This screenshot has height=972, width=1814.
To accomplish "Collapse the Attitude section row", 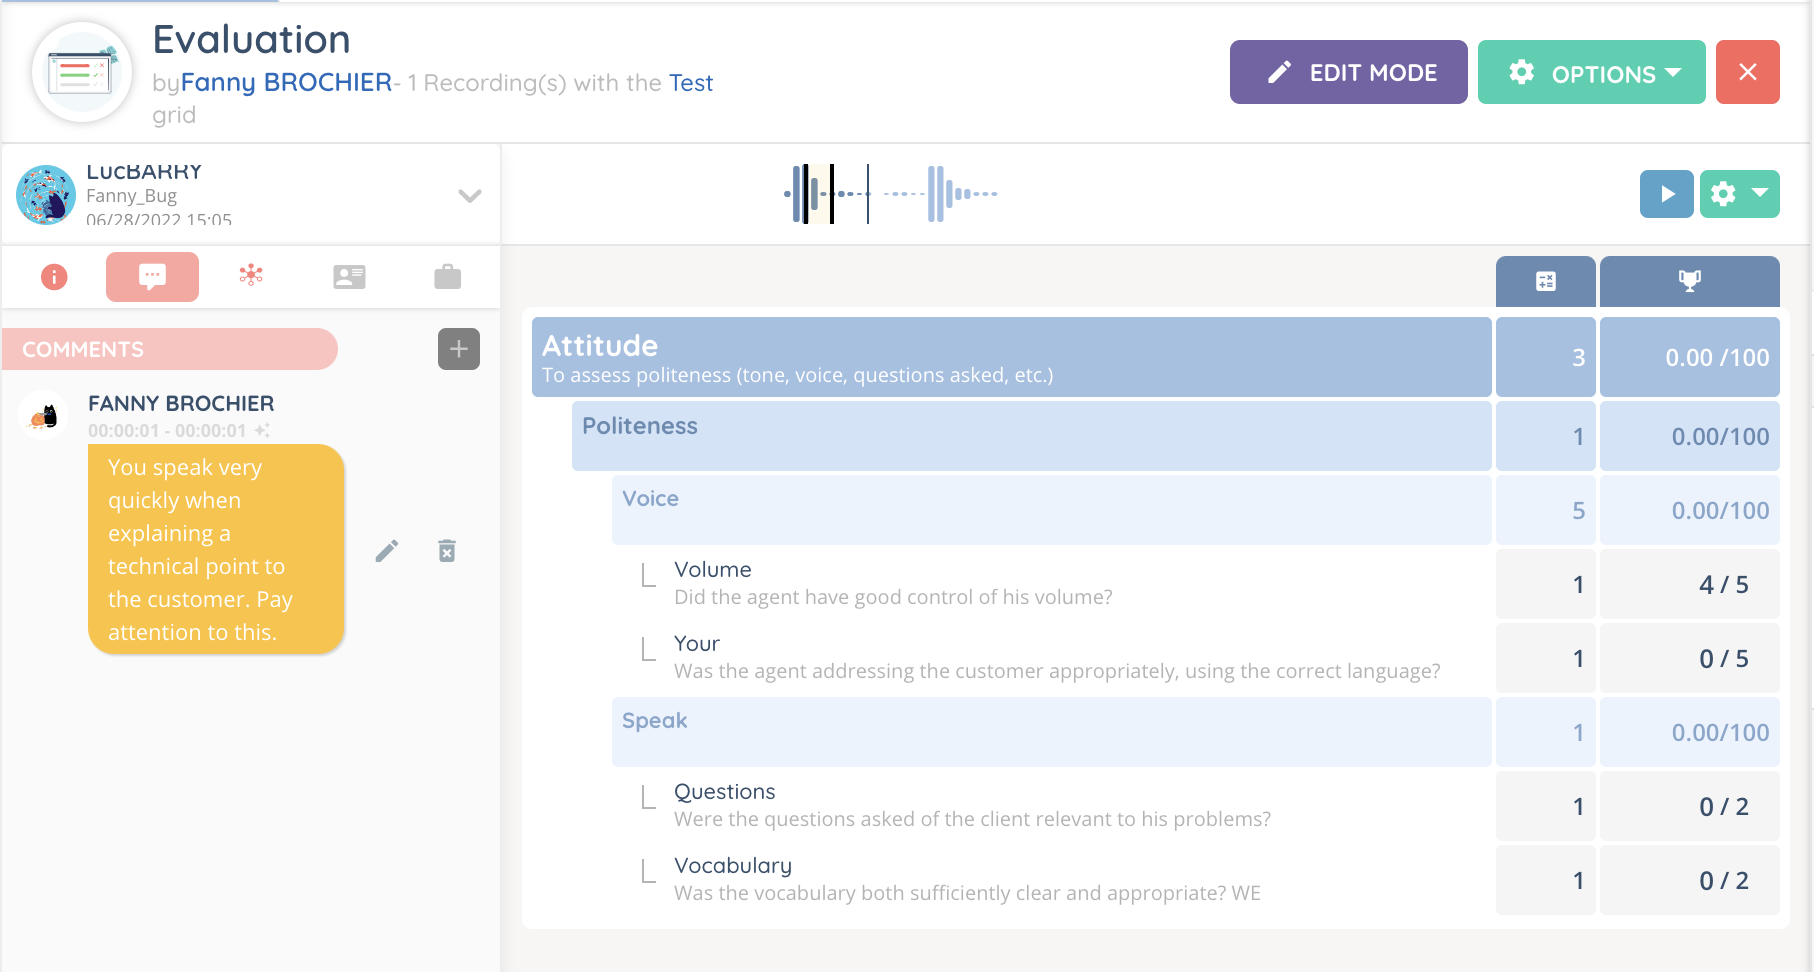I will [x=1010, y=357].
